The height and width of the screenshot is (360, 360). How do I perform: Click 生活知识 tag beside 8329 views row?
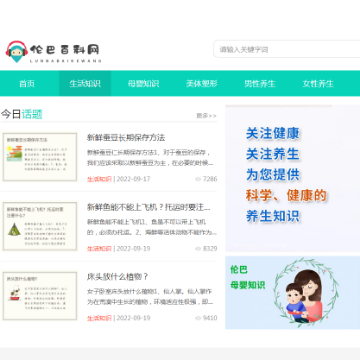tap(99, 249)
